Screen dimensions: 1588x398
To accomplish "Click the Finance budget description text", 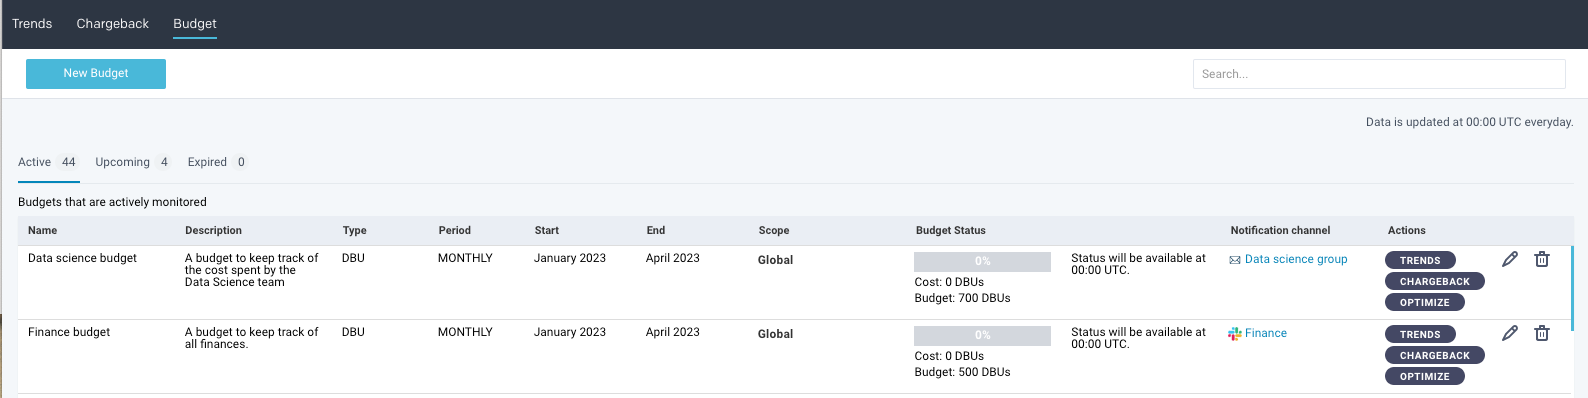I will click(252, 338).
